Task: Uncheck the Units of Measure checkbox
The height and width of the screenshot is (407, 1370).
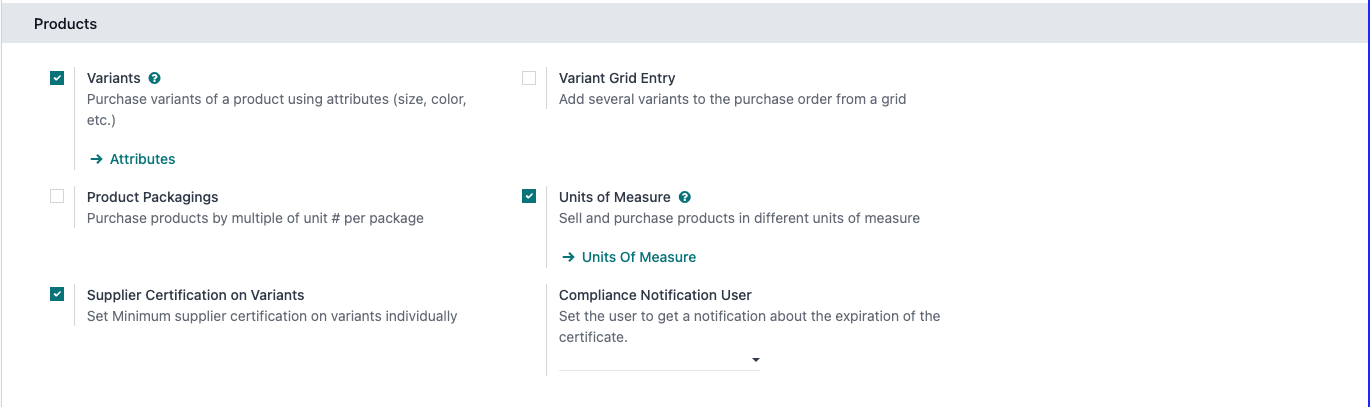Action: pyautogui.click(x=529, y=197)
